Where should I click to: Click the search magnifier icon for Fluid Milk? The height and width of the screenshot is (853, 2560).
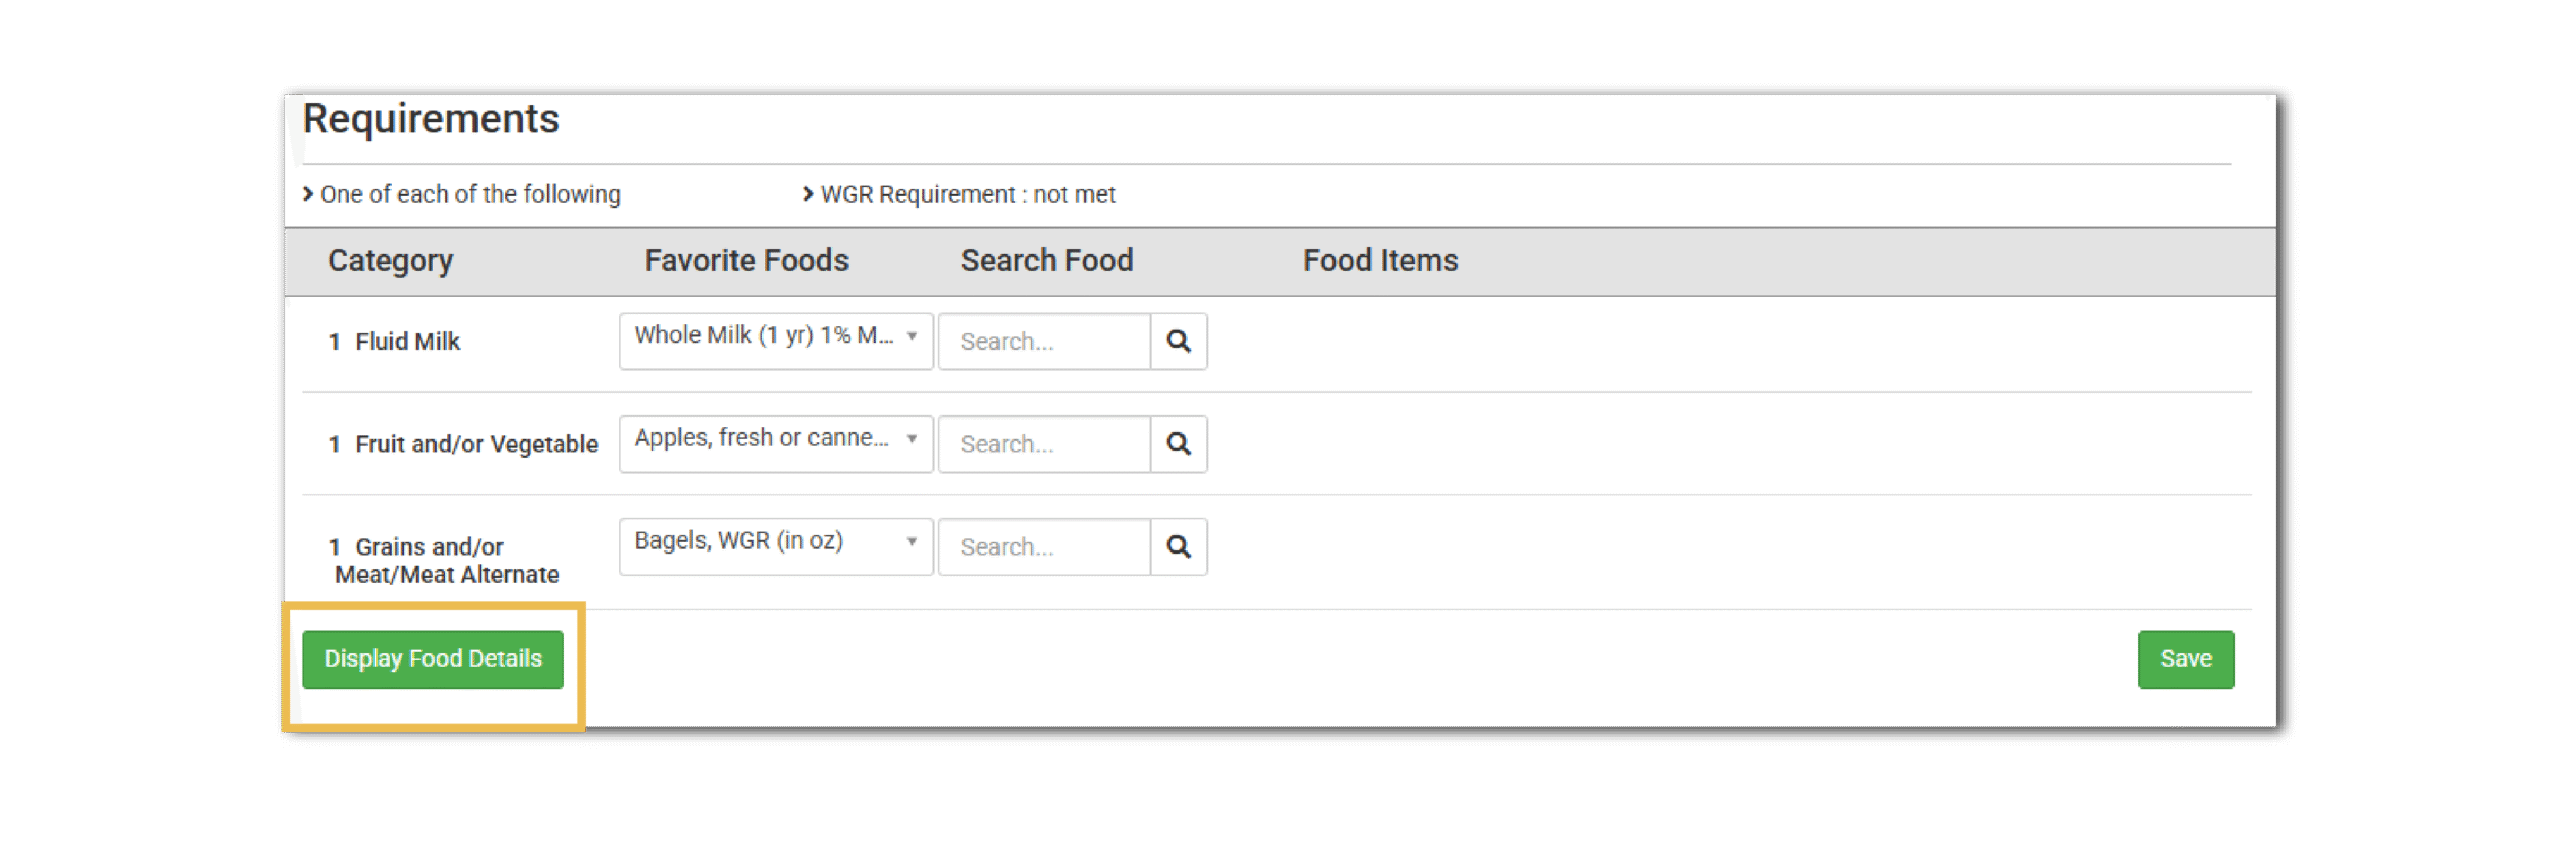tap(1178, 341)
